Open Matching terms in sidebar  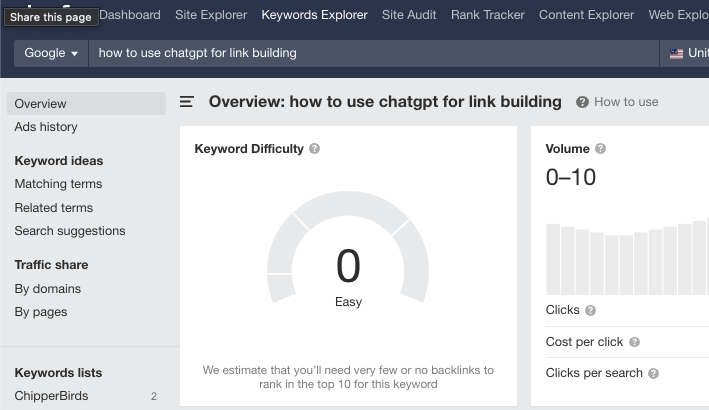point(58,184)
